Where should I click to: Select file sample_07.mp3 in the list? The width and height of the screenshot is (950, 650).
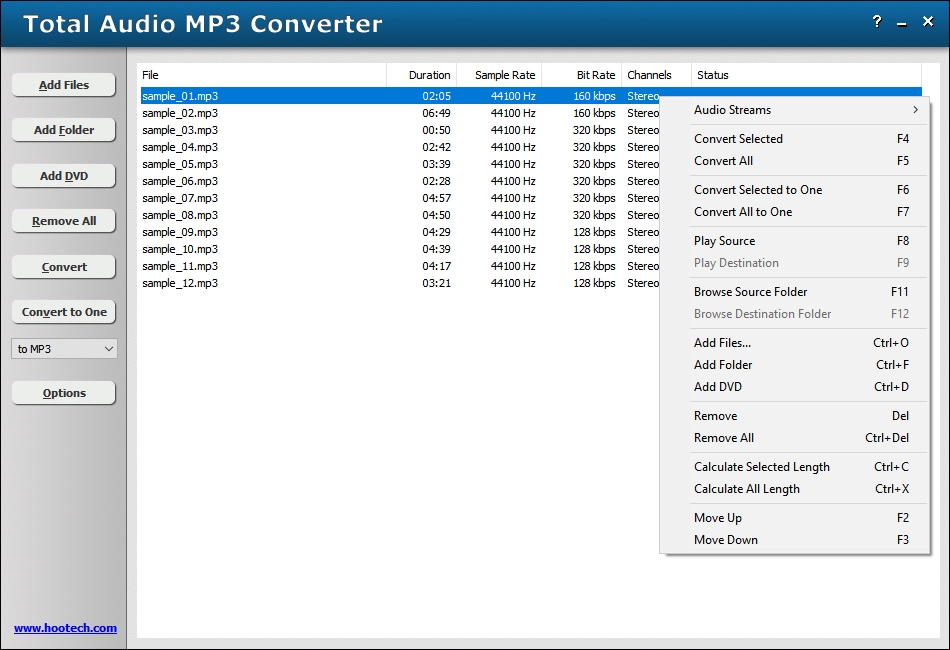point(180,197)
